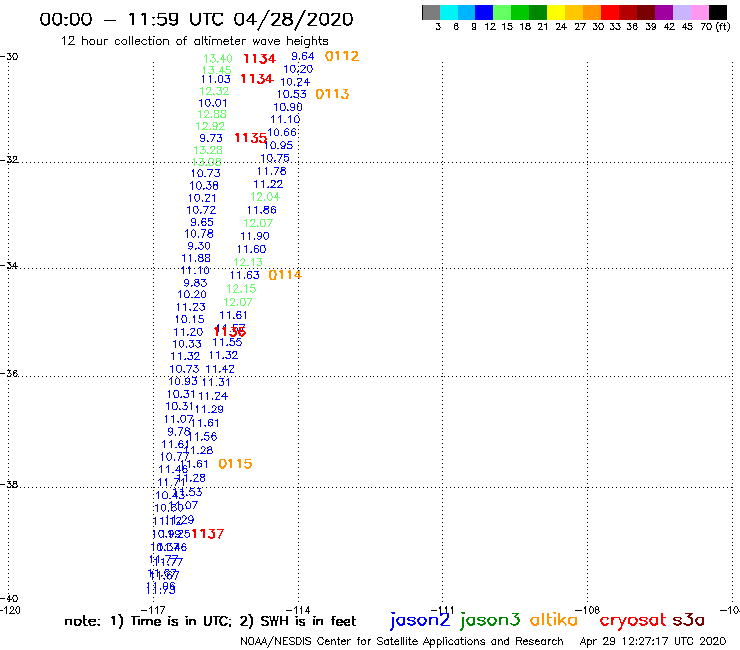Click the wave height value 10.15
740x650 pixels.
[x=190, y=320]
